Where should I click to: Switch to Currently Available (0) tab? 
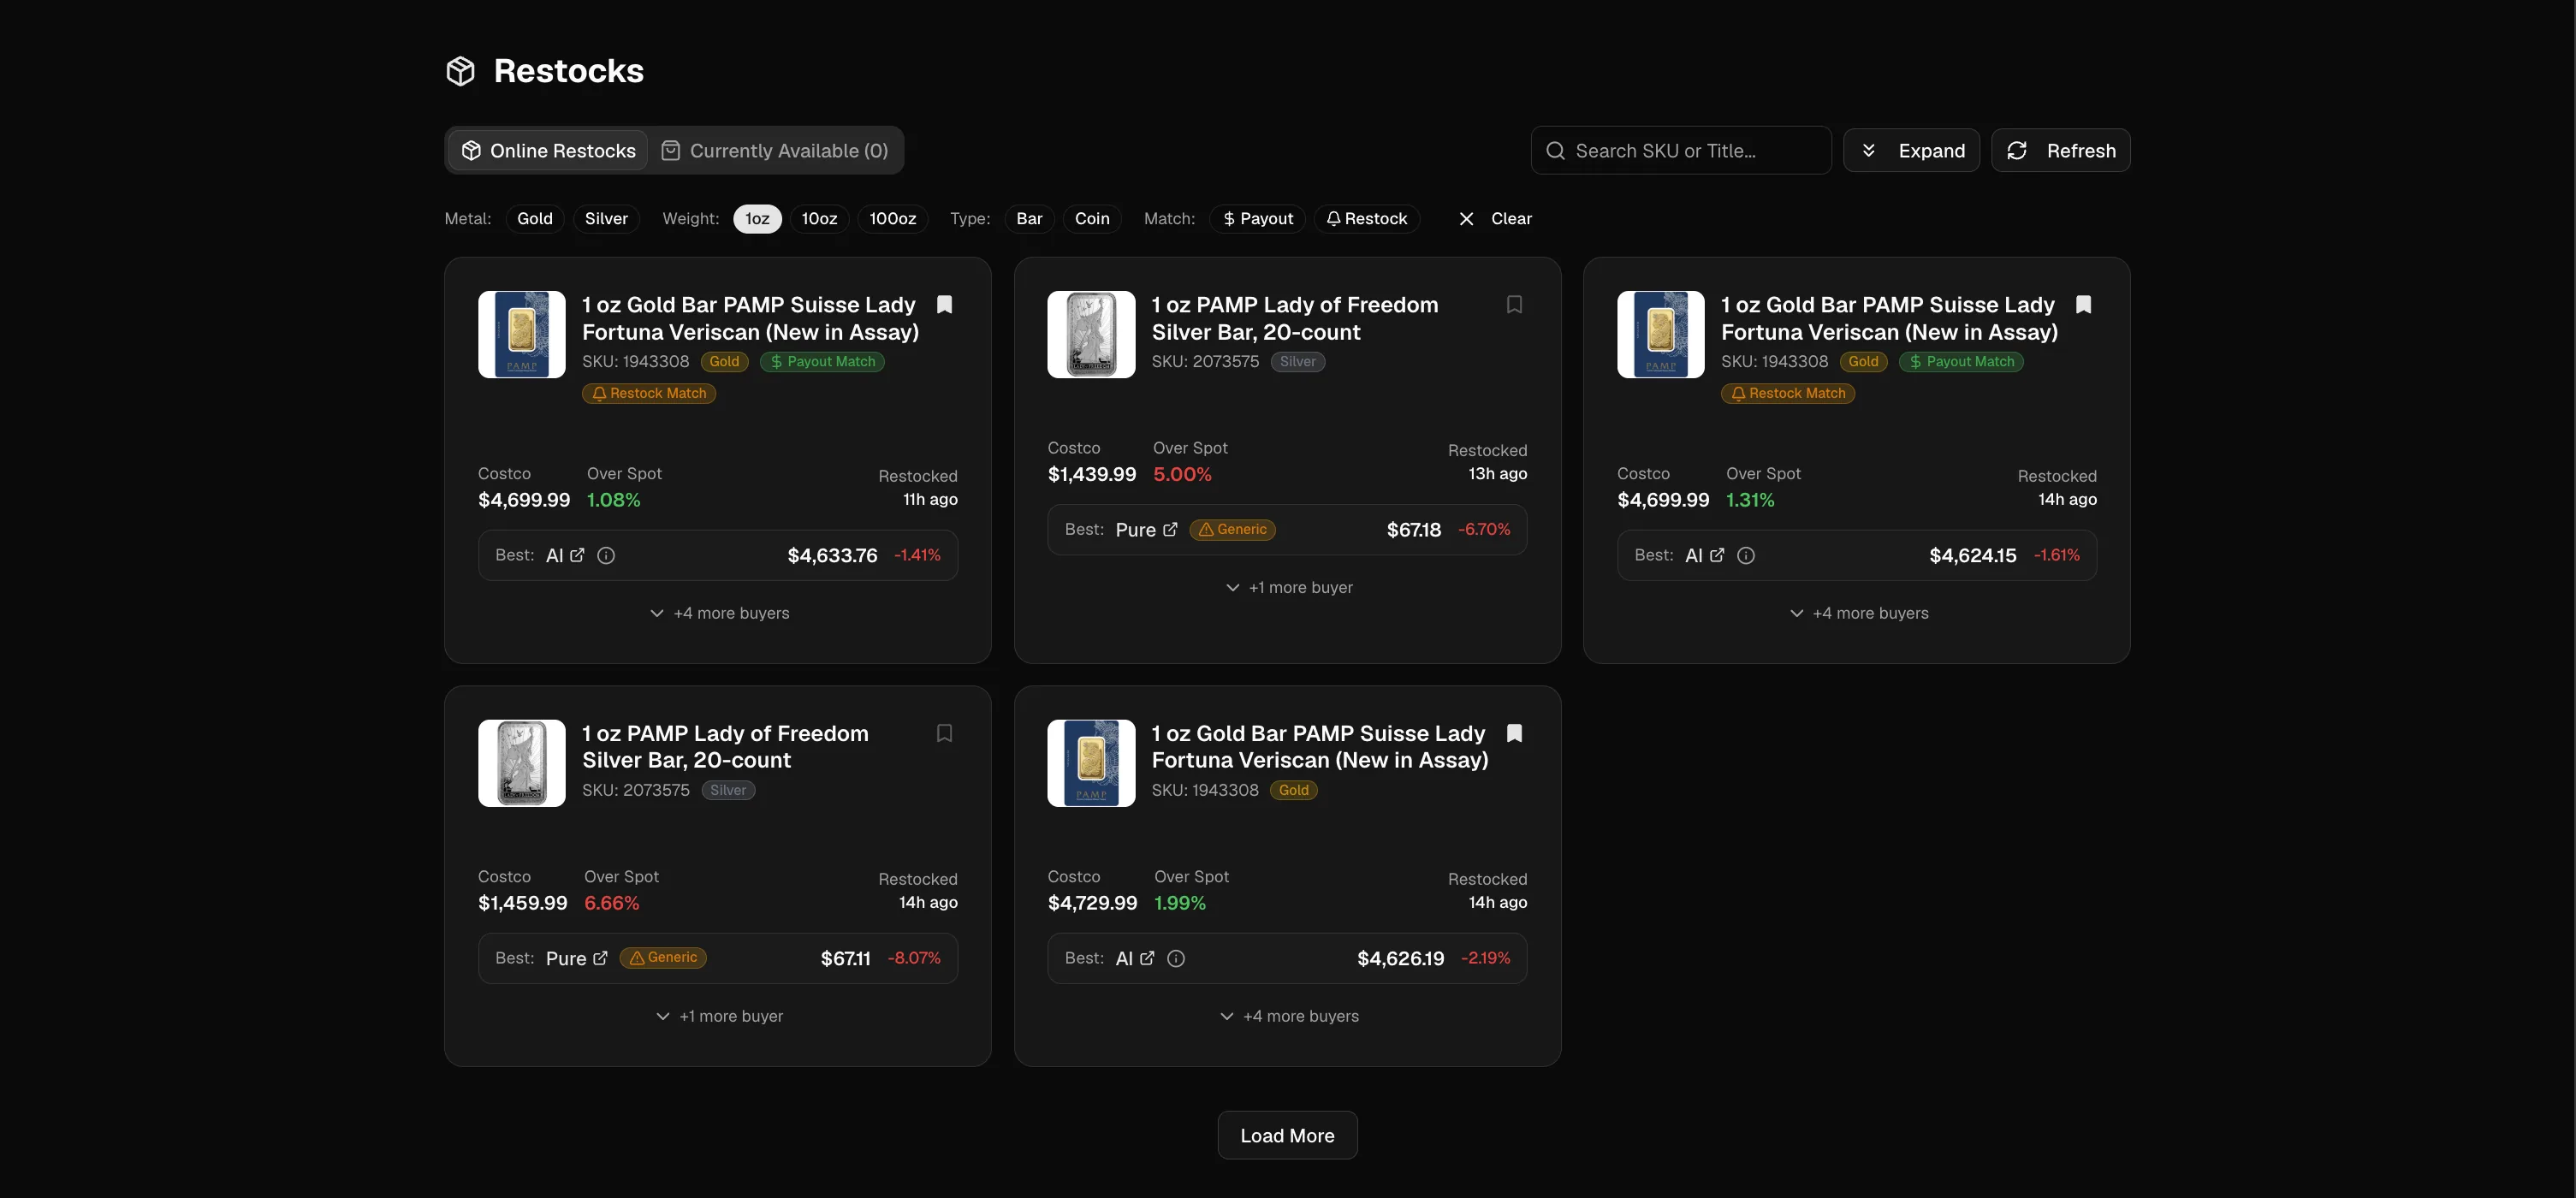pyautogui.click(x=775, y=151)
